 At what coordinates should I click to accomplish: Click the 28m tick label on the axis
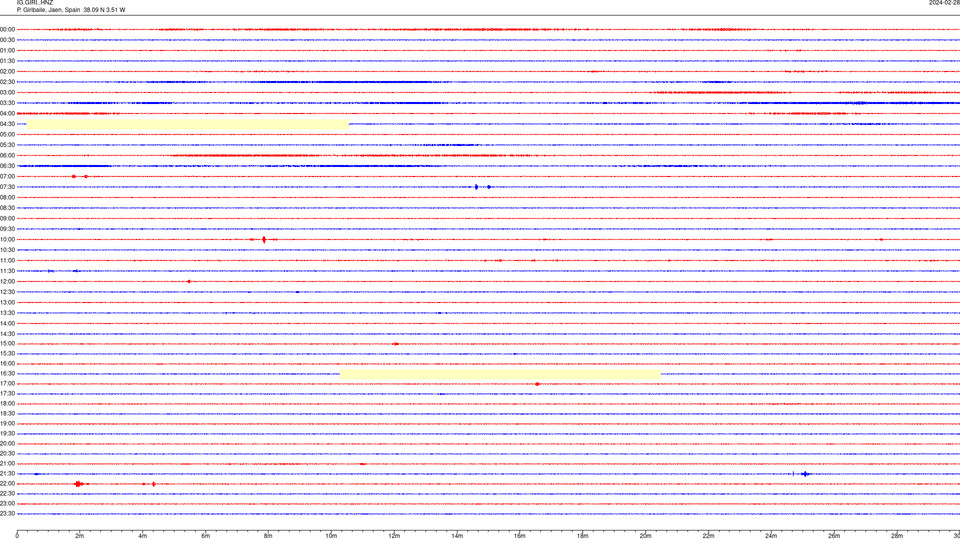click(897, 536)
